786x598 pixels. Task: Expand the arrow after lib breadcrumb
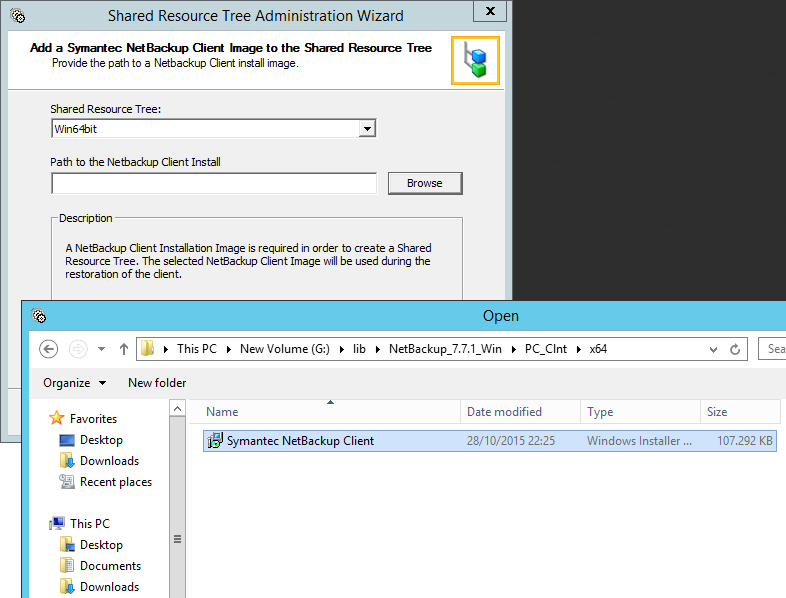coord(377,349)
